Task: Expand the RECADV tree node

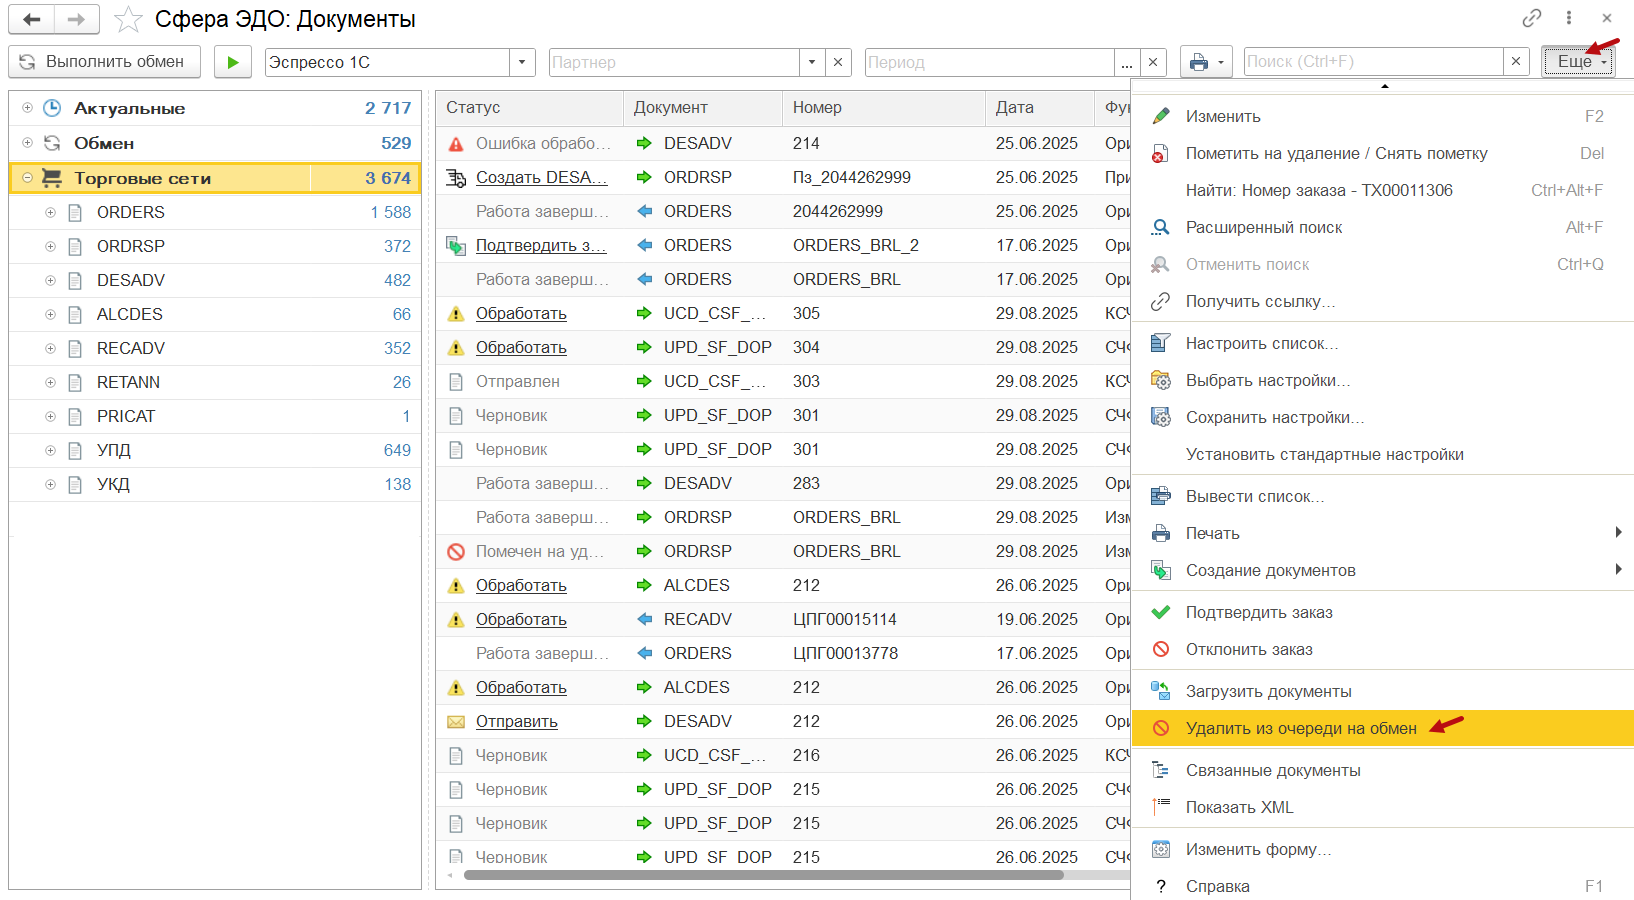Action: tap(50, 348)
